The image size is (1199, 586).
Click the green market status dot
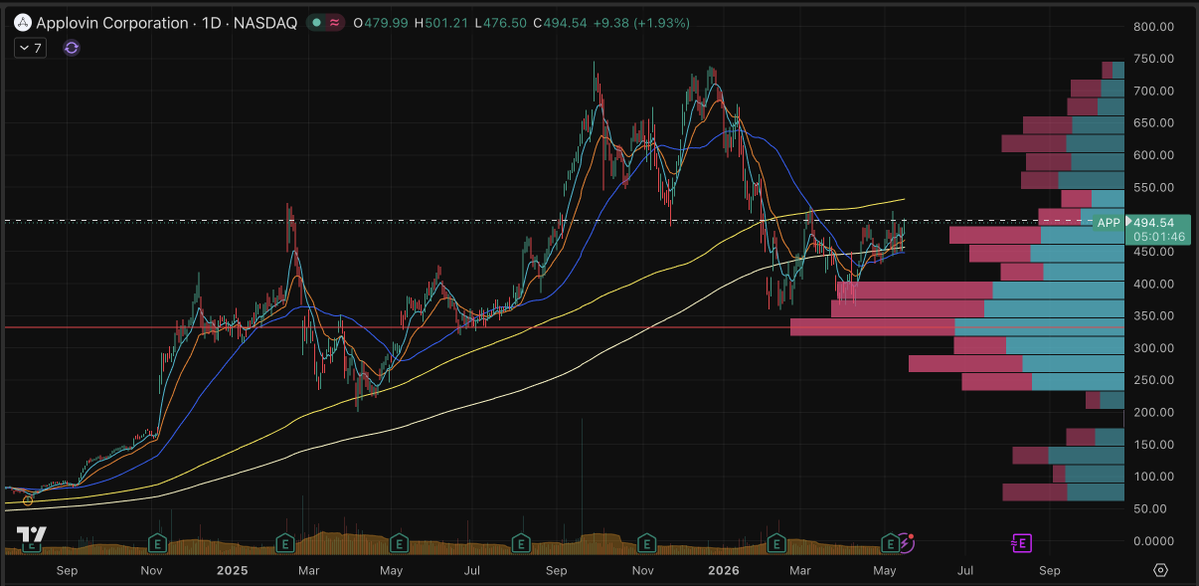316,23
